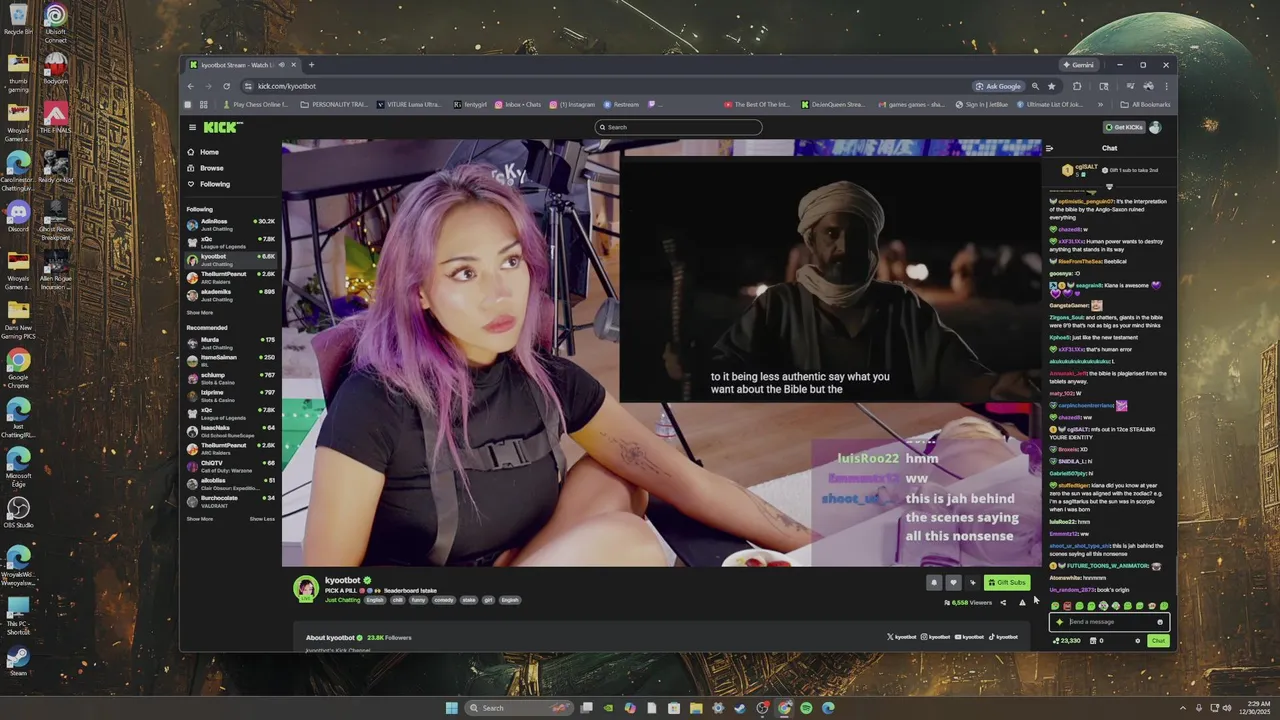Click the icon button beside Gift Subs
Viewport: 1280px width, 720px height.
point(972,582)
